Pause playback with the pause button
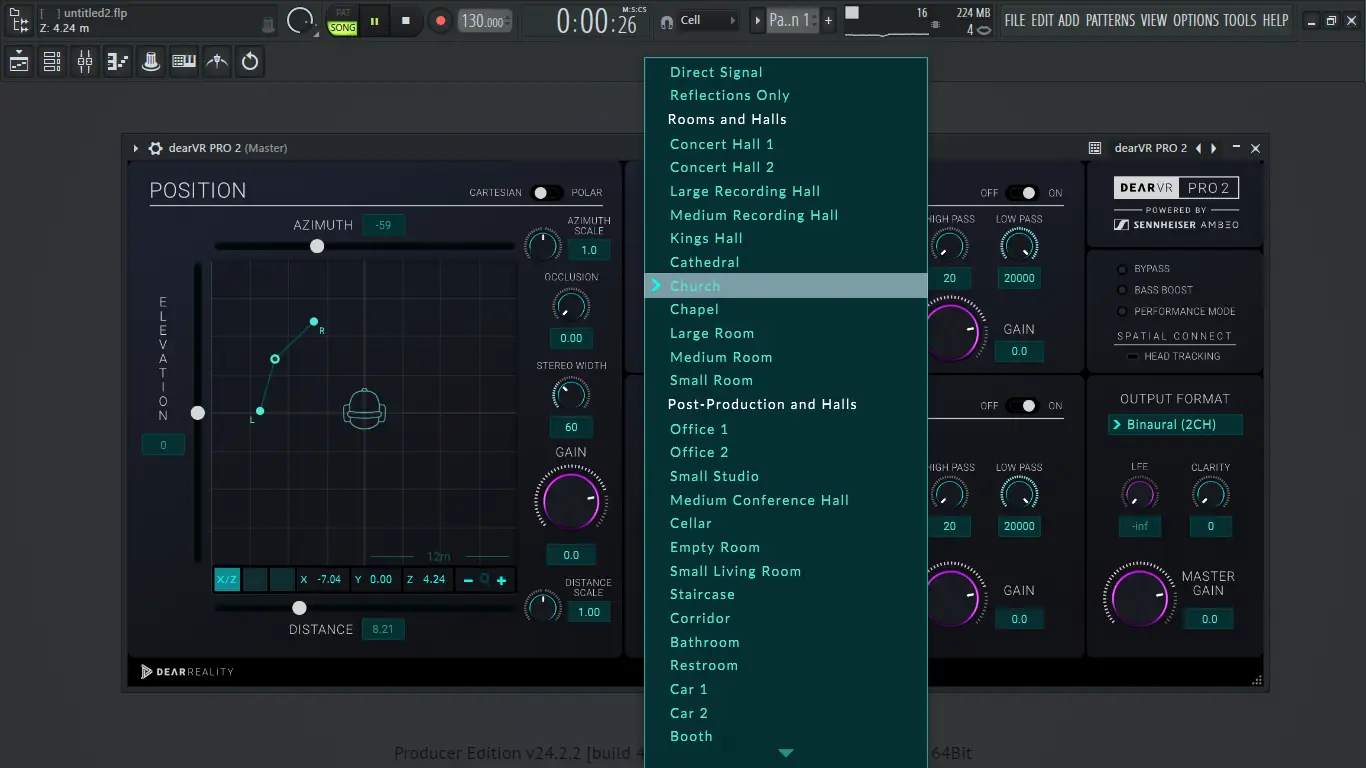1366x768 pixels. tap(375, 20)
